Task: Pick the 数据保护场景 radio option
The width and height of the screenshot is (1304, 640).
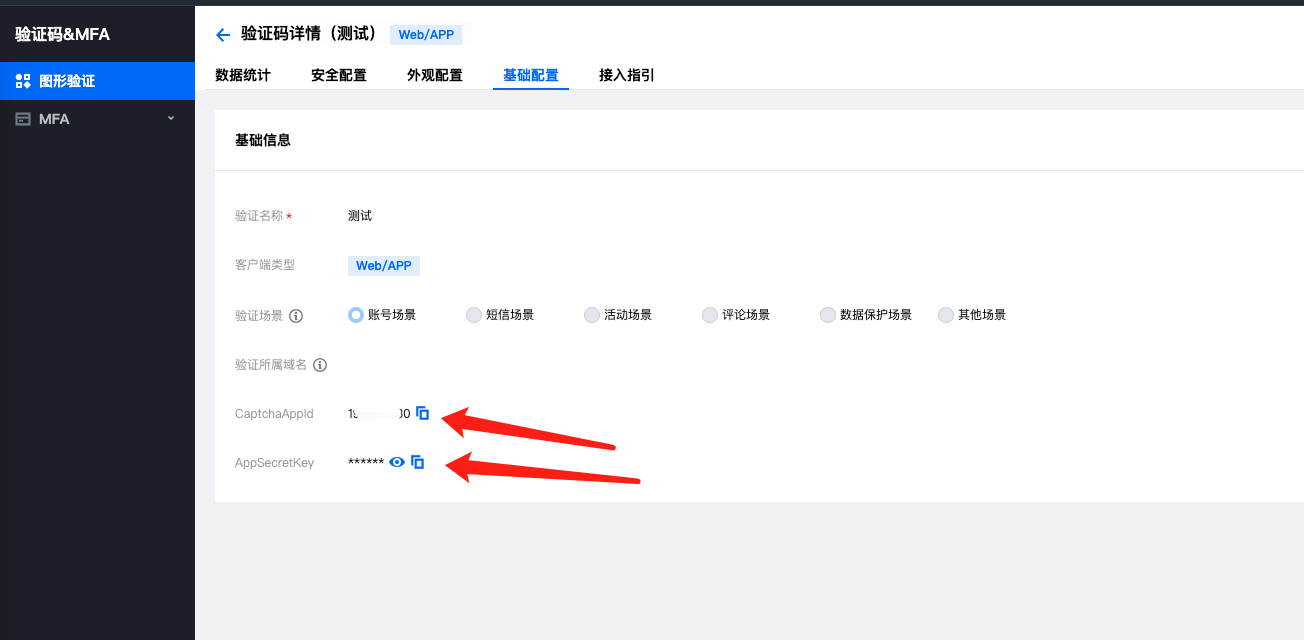Action: 827,315
